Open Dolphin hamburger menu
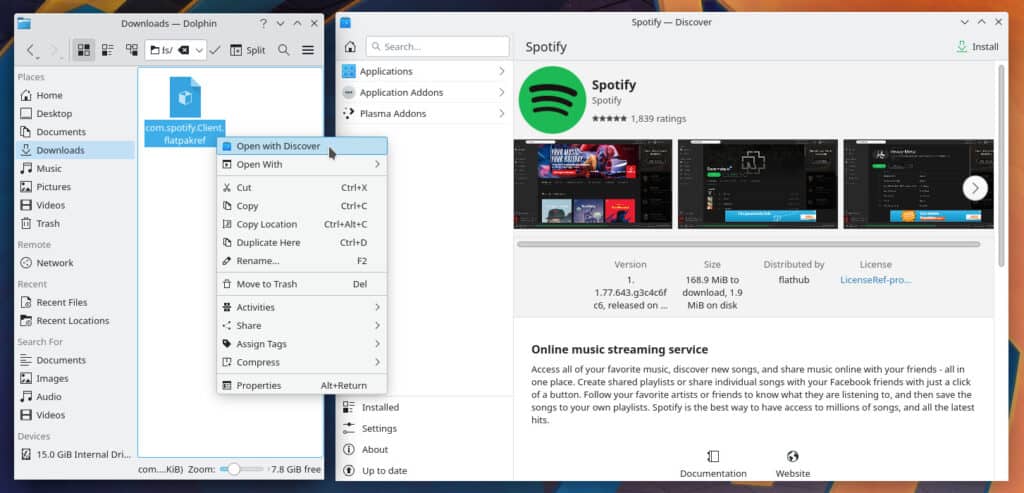 (x=308, y=50)
